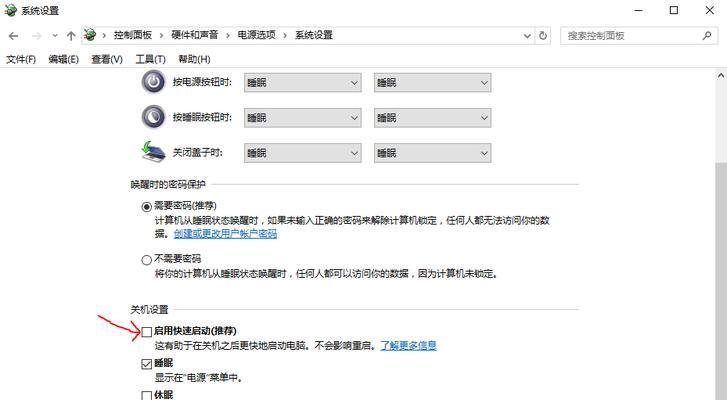Image resolution: width=727 pixels, height=400 pixels.
Task: Click the address bar control panel icon
Action: click(90, 35)
